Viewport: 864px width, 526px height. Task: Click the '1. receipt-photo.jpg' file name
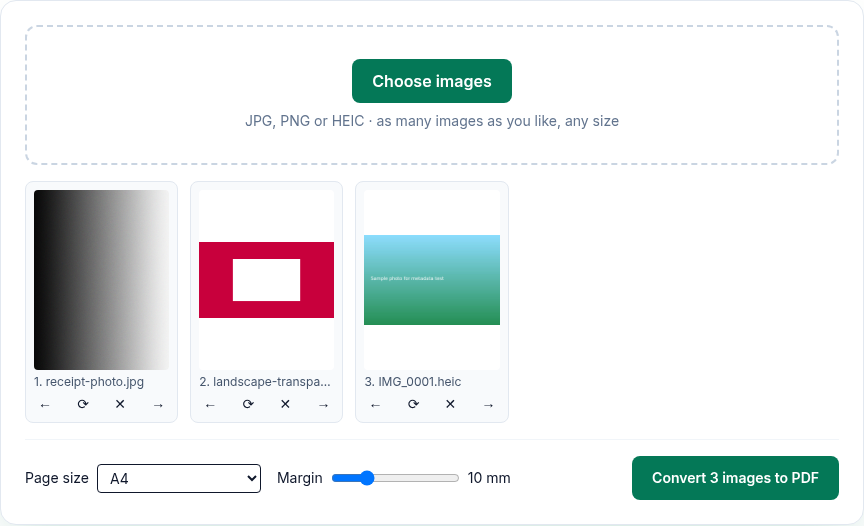89,382
